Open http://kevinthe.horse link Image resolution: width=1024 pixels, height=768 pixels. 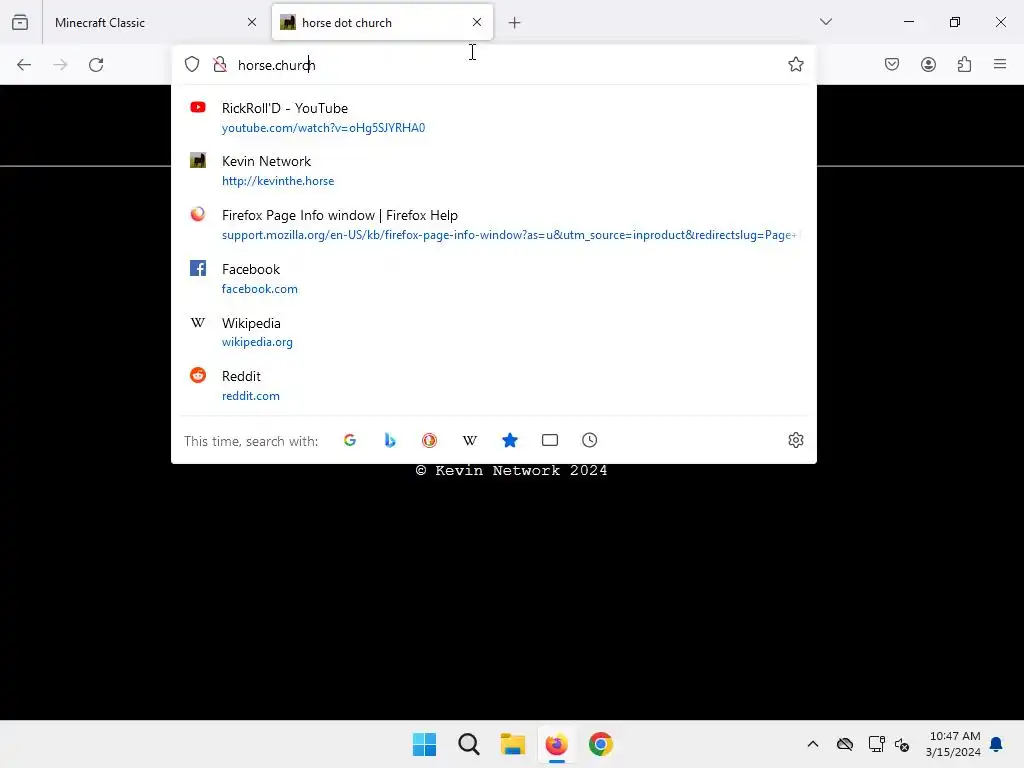point(278,181)
